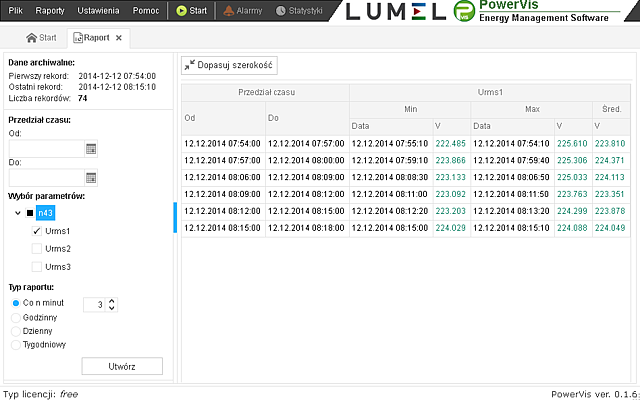Toggle the n43 parent checkbox
The image size is (640, 400).
tap(30, 213)
